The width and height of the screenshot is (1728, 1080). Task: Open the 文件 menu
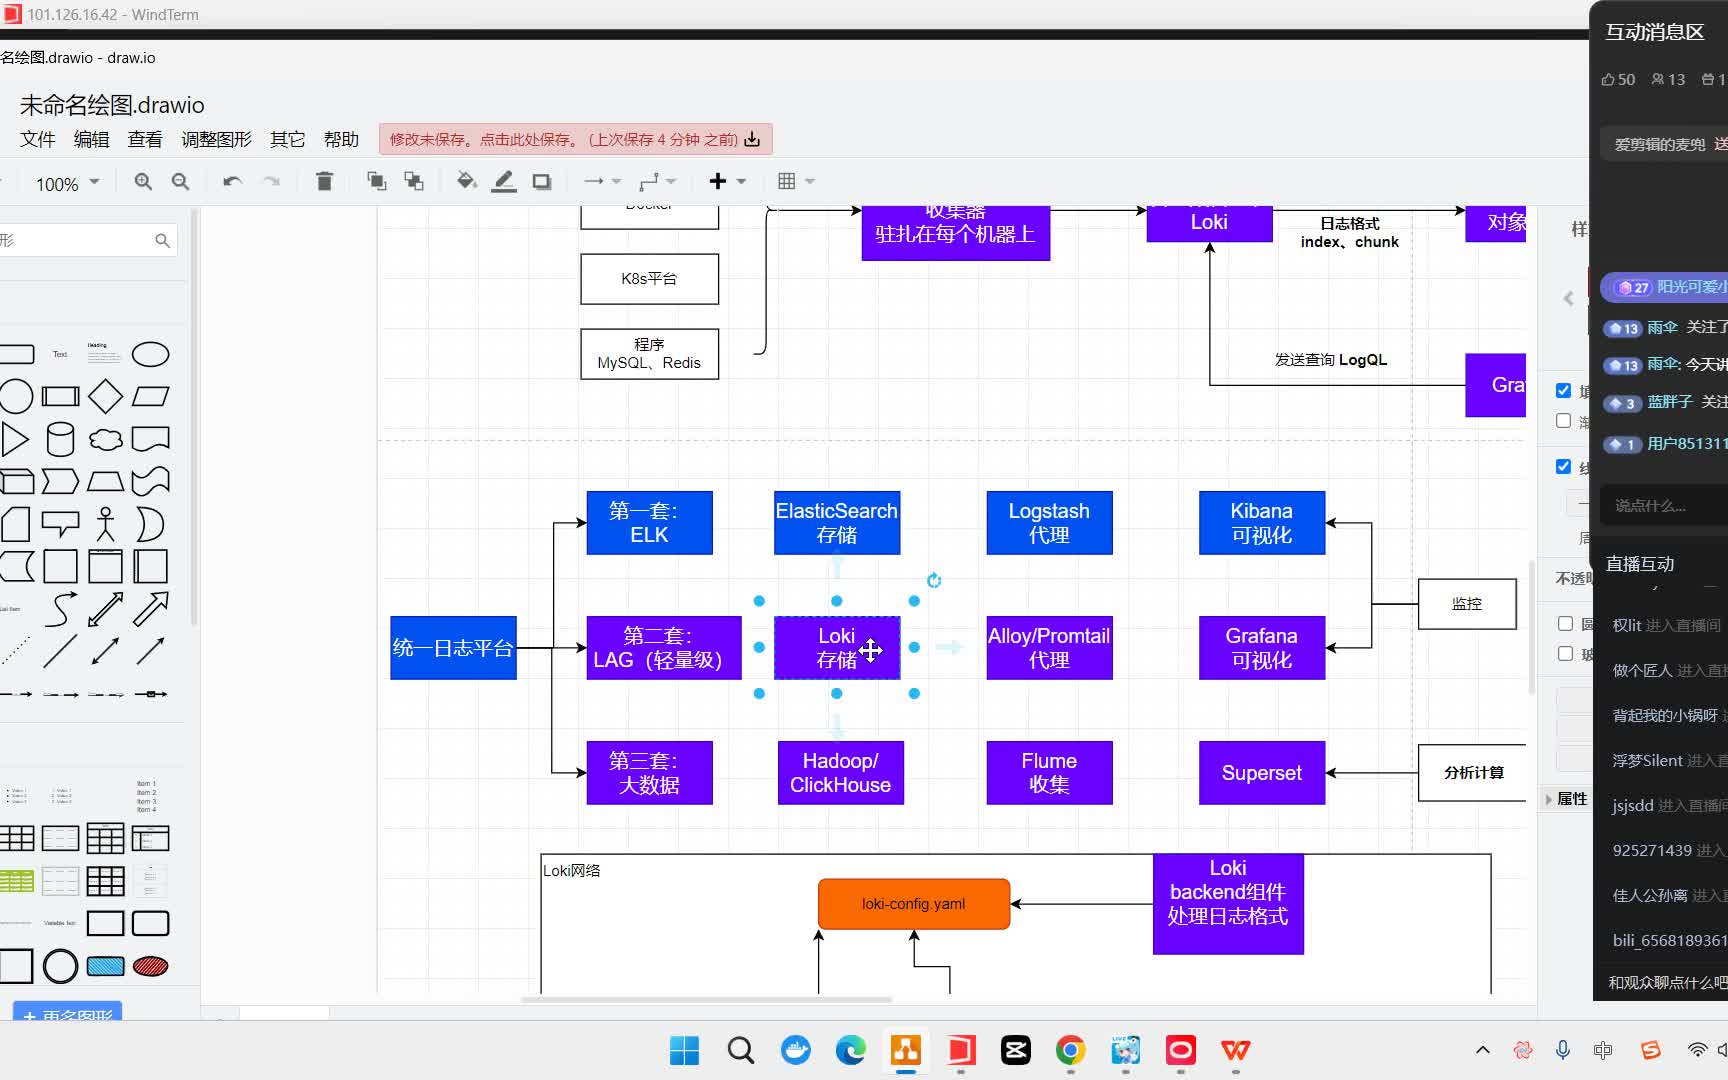[x=38, y=139]
